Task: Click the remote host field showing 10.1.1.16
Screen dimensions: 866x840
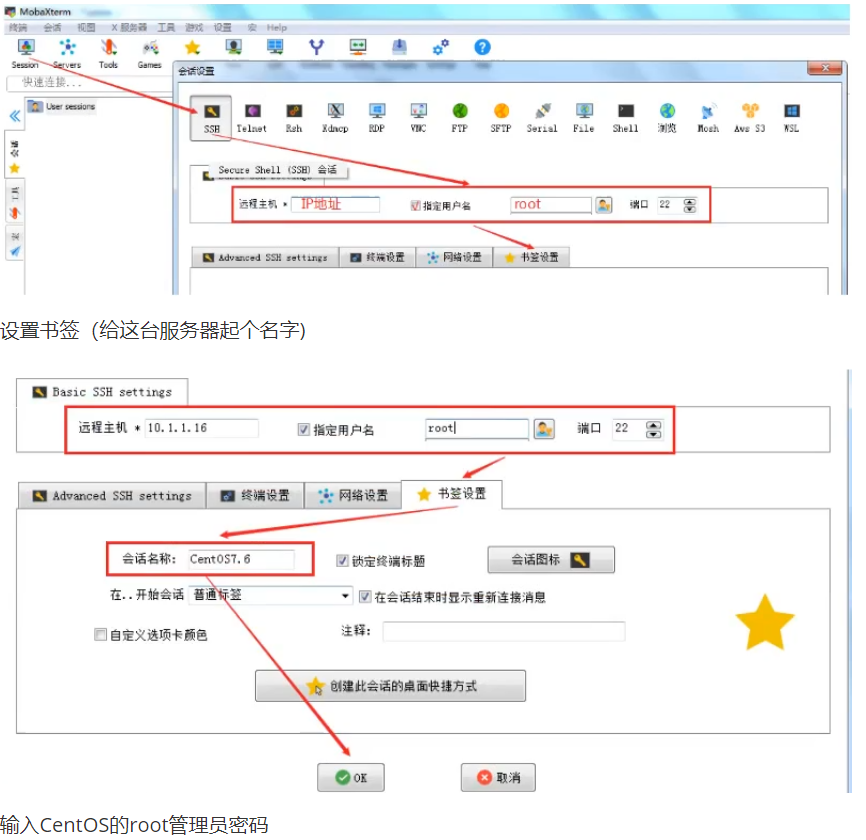Action: [201, 428]
